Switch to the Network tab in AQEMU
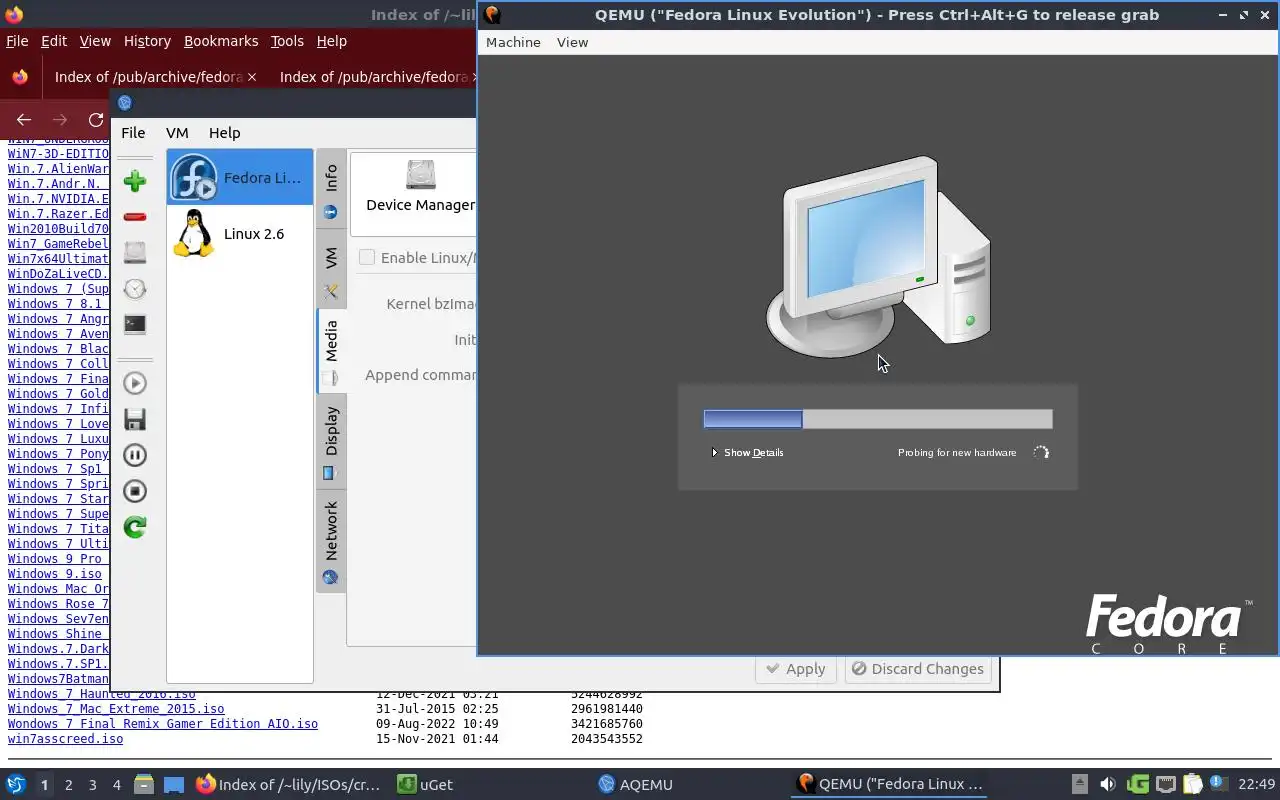Viewport: 1280px width, 800px height. point(331,541)
